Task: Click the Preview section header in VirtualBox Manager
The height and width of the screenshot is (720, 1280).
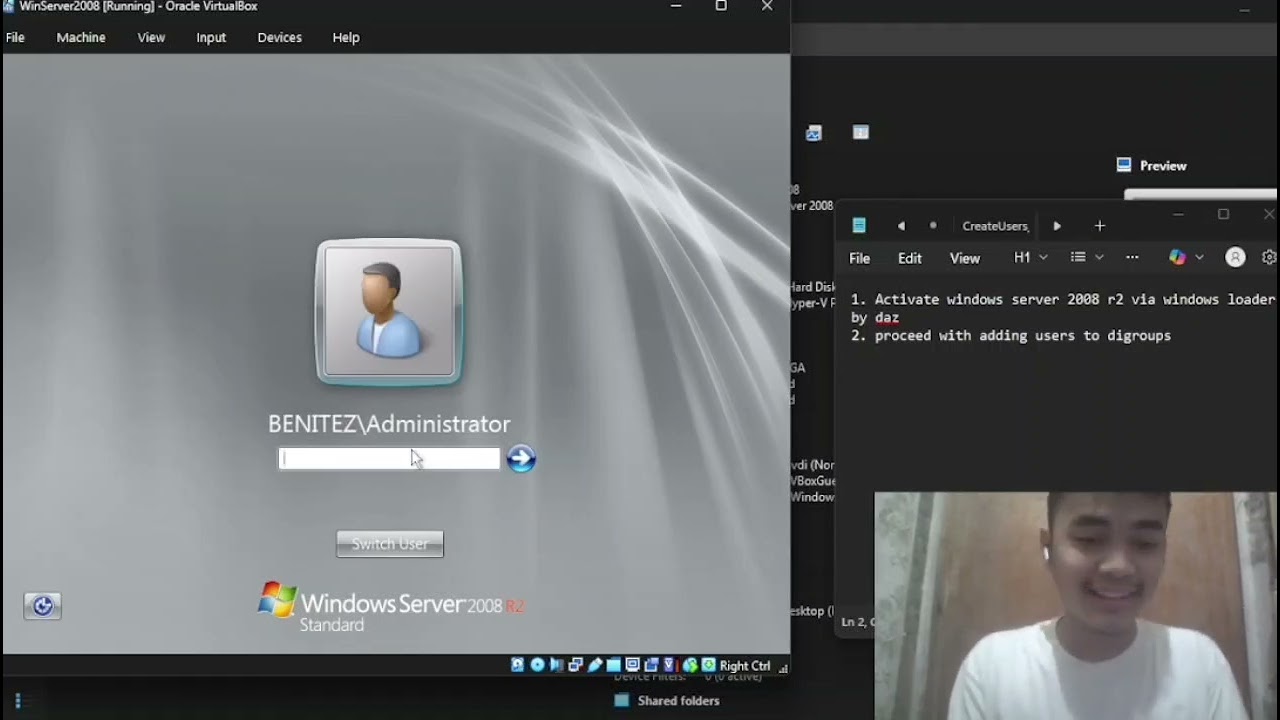Action: pos(1152,166)
